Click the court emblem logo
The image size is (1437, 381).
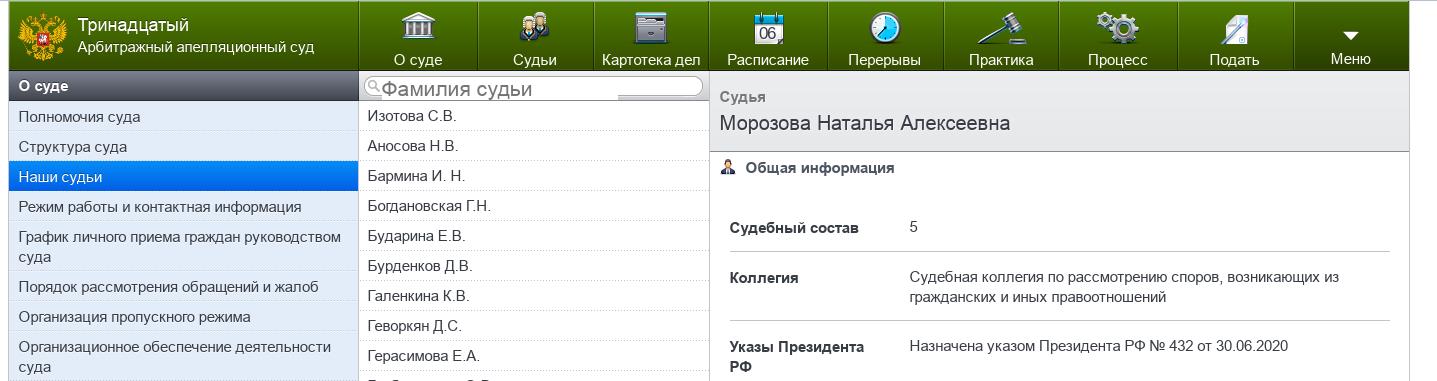[42, 36]
